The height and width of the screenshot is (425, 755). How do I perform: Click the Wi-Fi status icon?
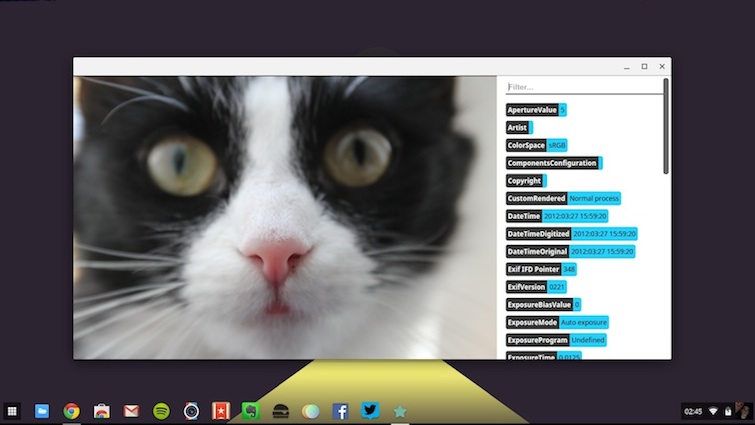coord(713,412)
